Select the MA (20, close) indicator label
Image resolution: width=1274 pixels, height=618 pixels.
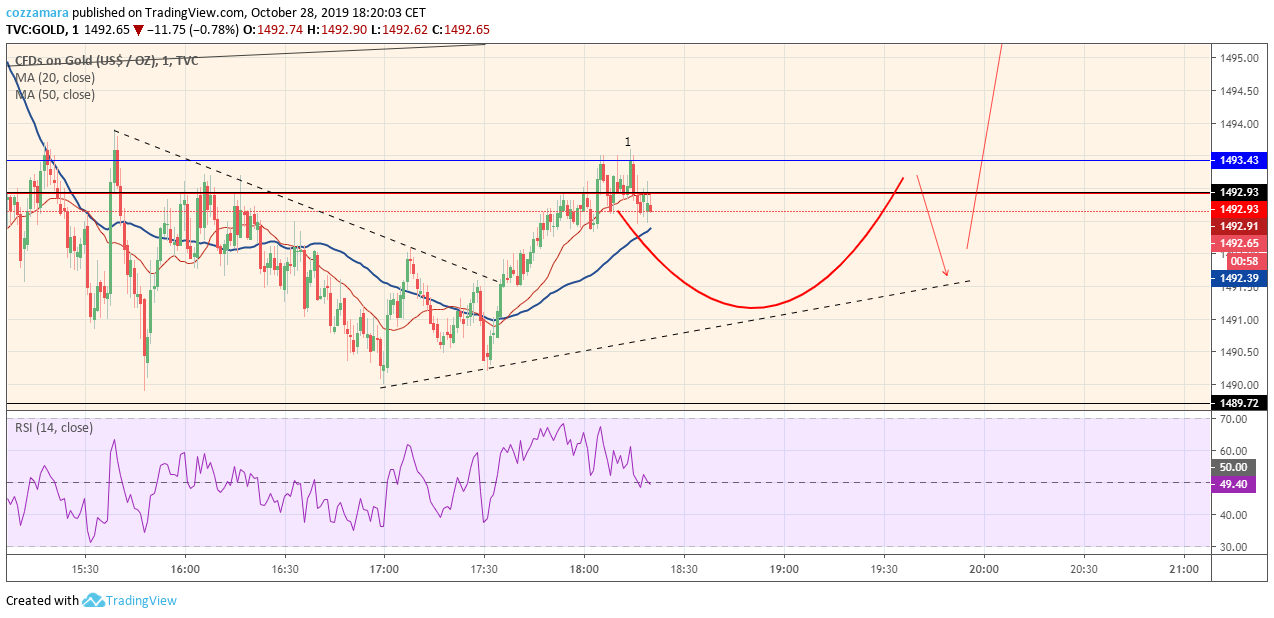55,78
